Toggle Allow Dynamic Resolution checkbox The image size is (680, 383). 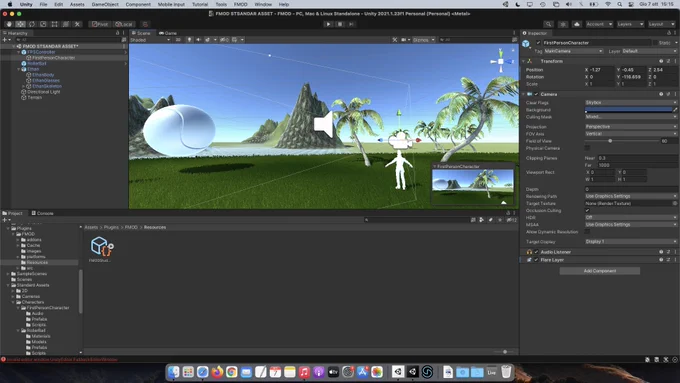pyautogui.click(x=587, y=232)
